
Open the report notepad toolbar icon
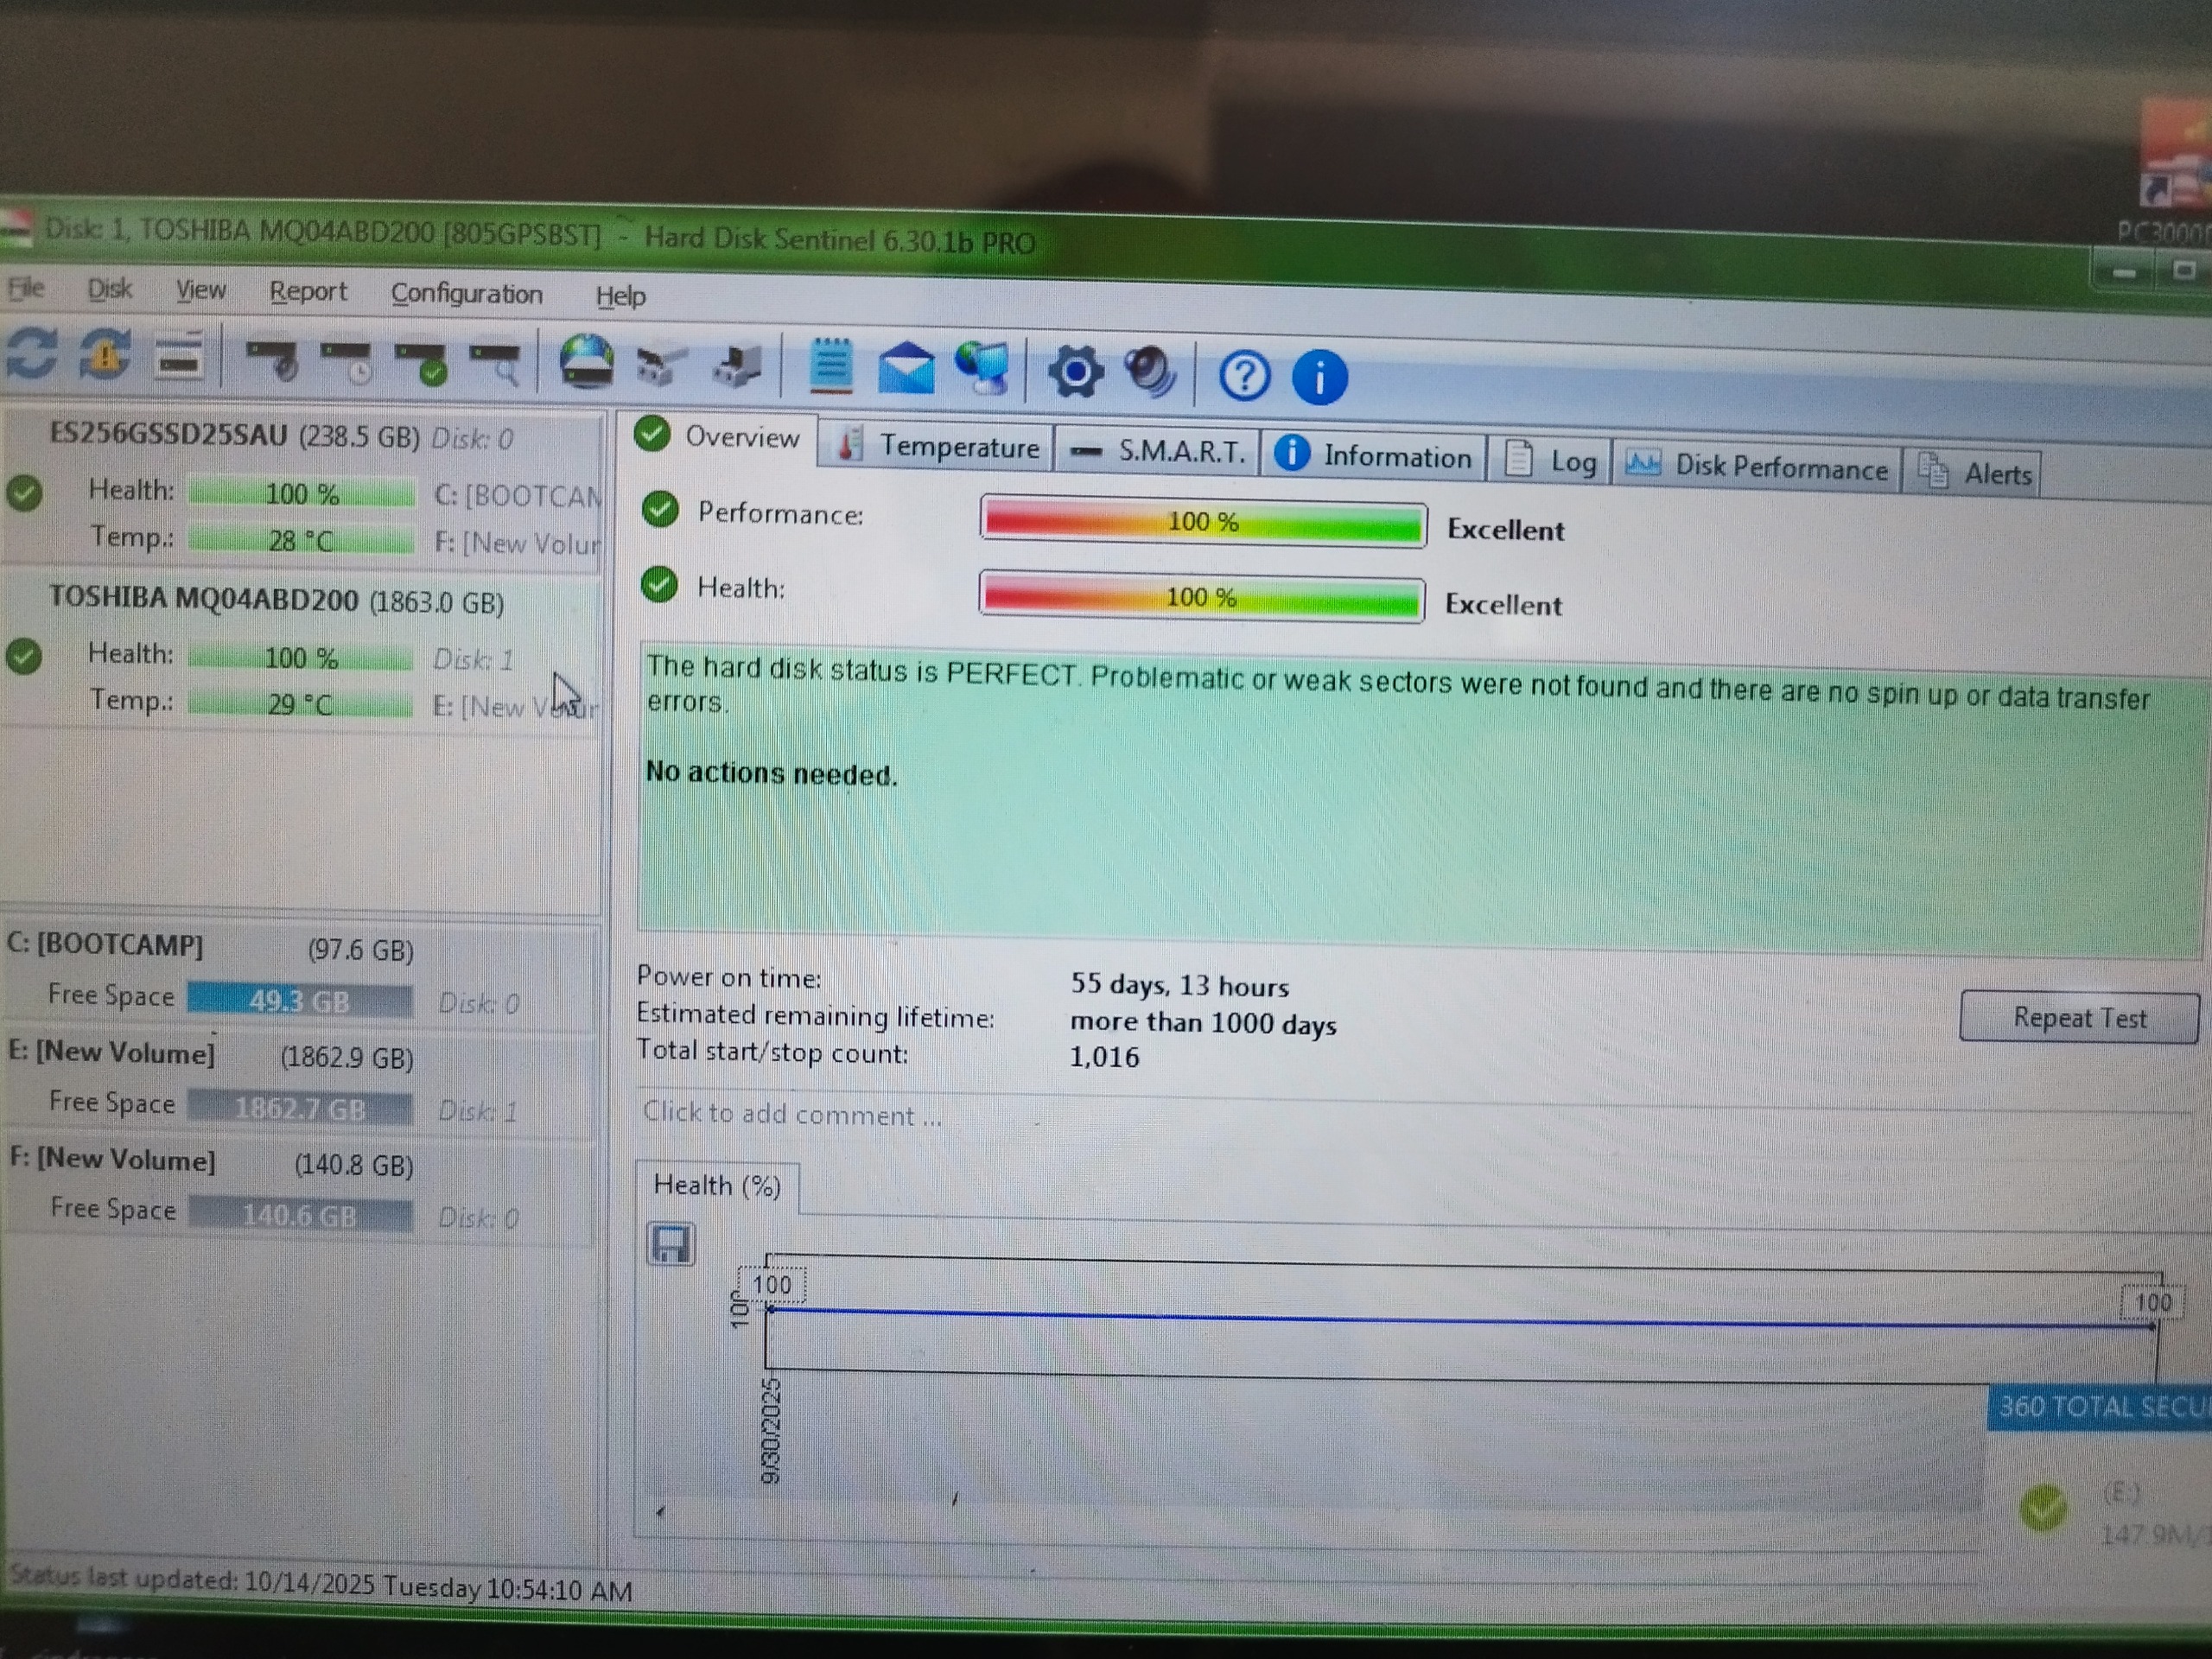(x=830, y=366)
